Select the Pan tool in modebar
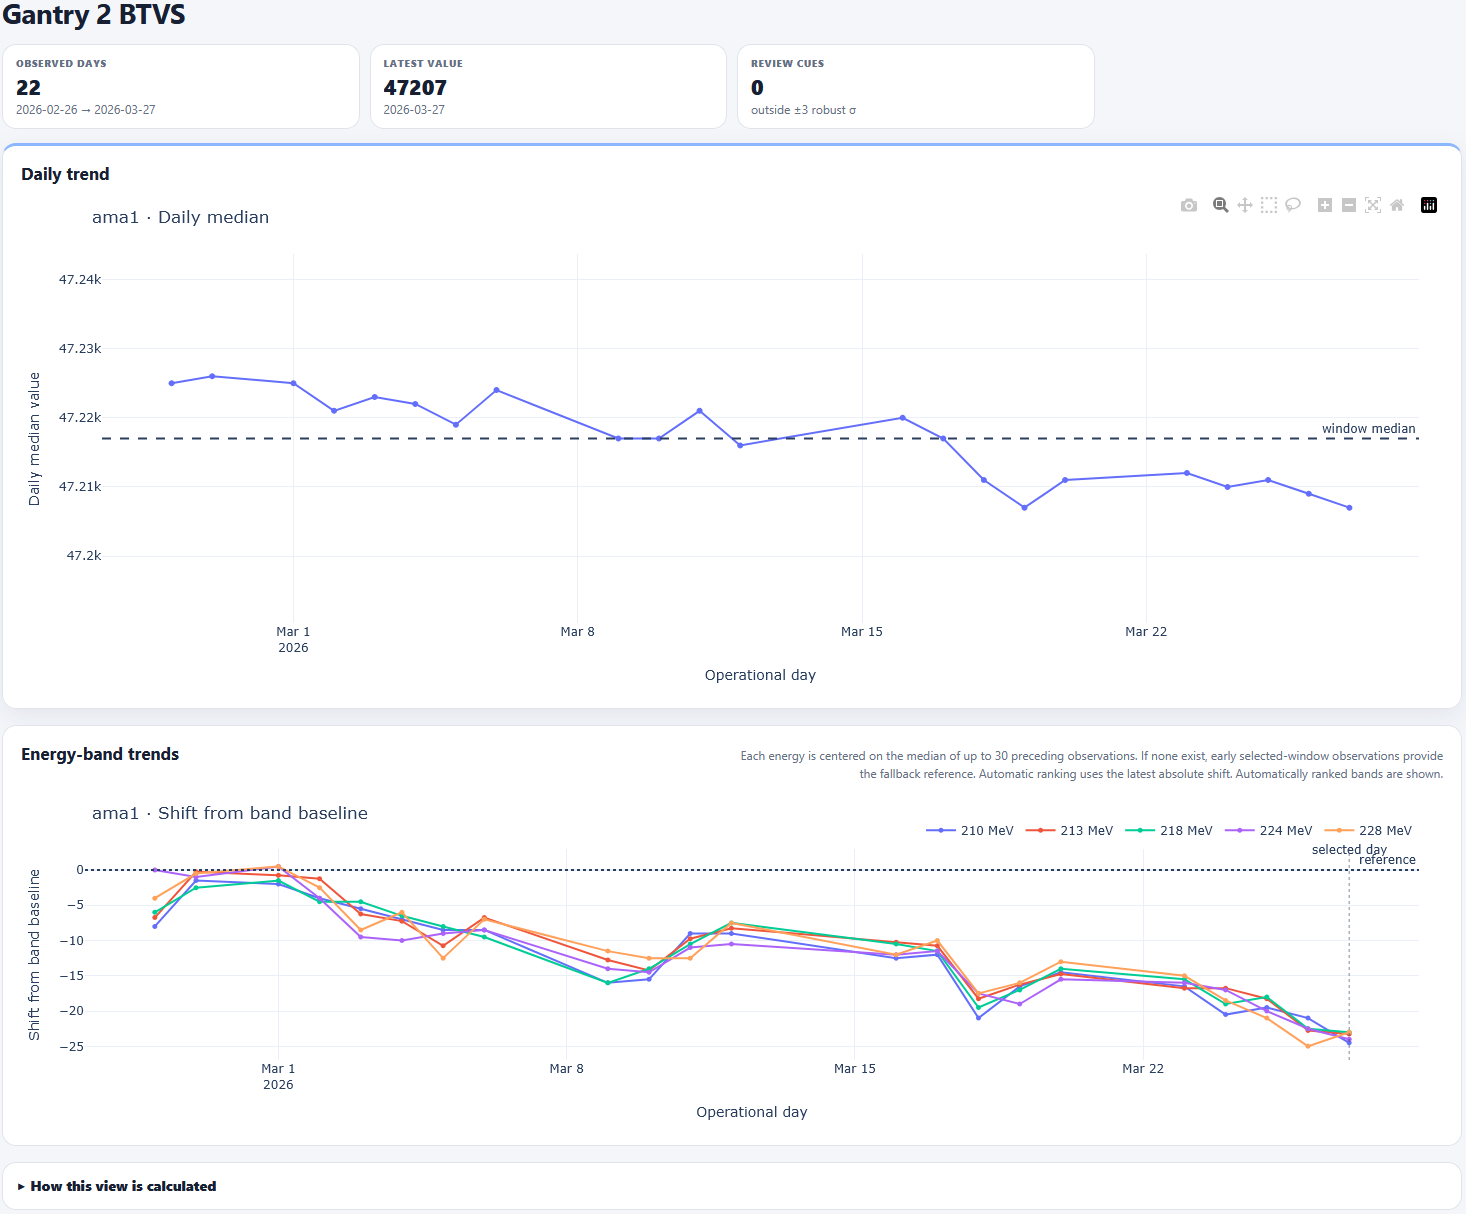 pyautogui.click(x=1245, y=205)
